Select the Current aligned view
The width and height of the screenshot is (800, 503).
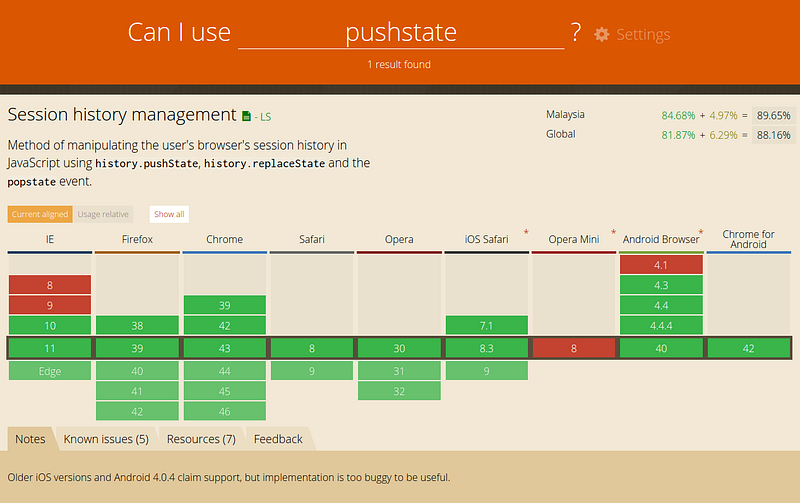[40, 214]
